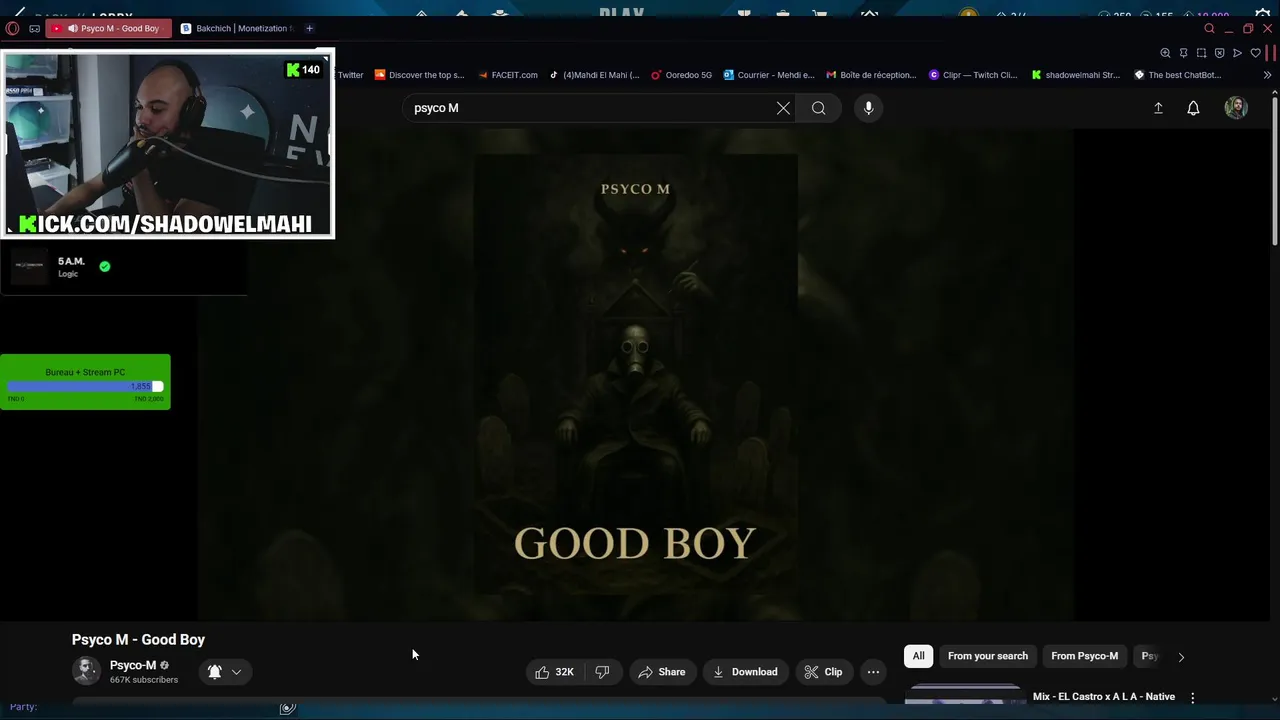Image resolution: width=1280 pixels, height=720 pixels.
Task: Share the Good Boy video
Action: (662, 672)
